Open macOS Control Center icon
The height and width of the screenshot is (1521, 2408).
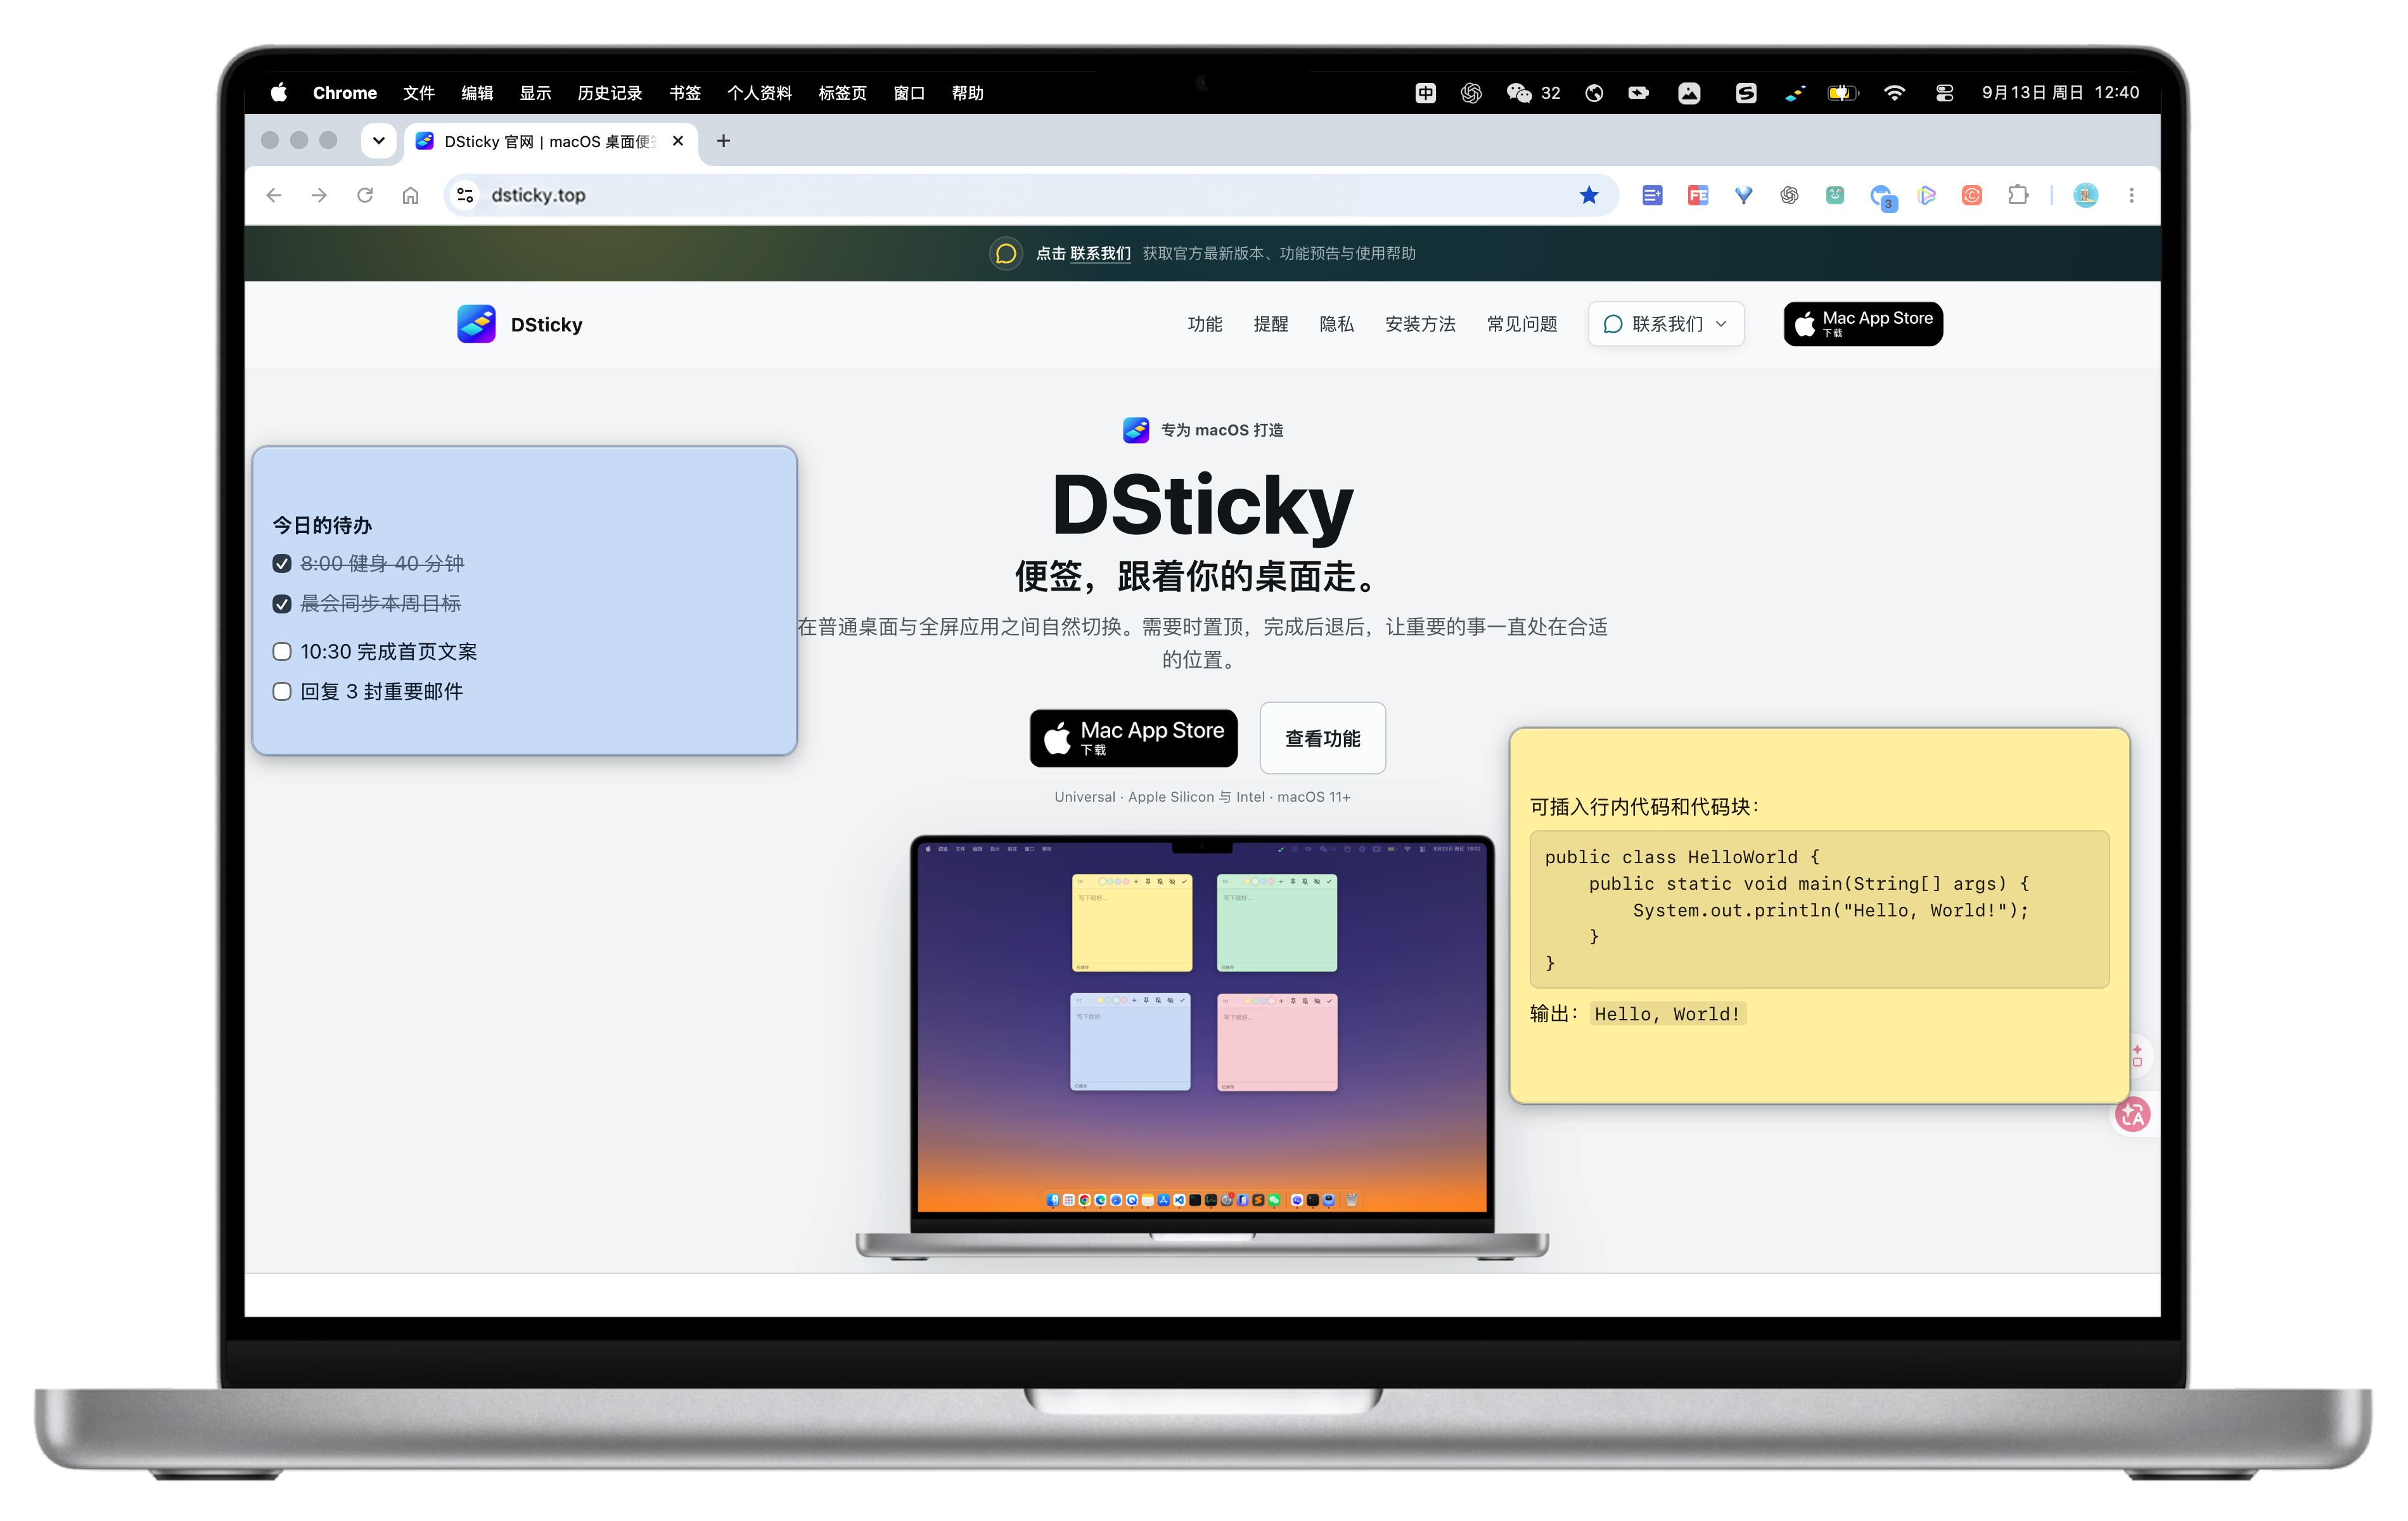[1945, 93]
